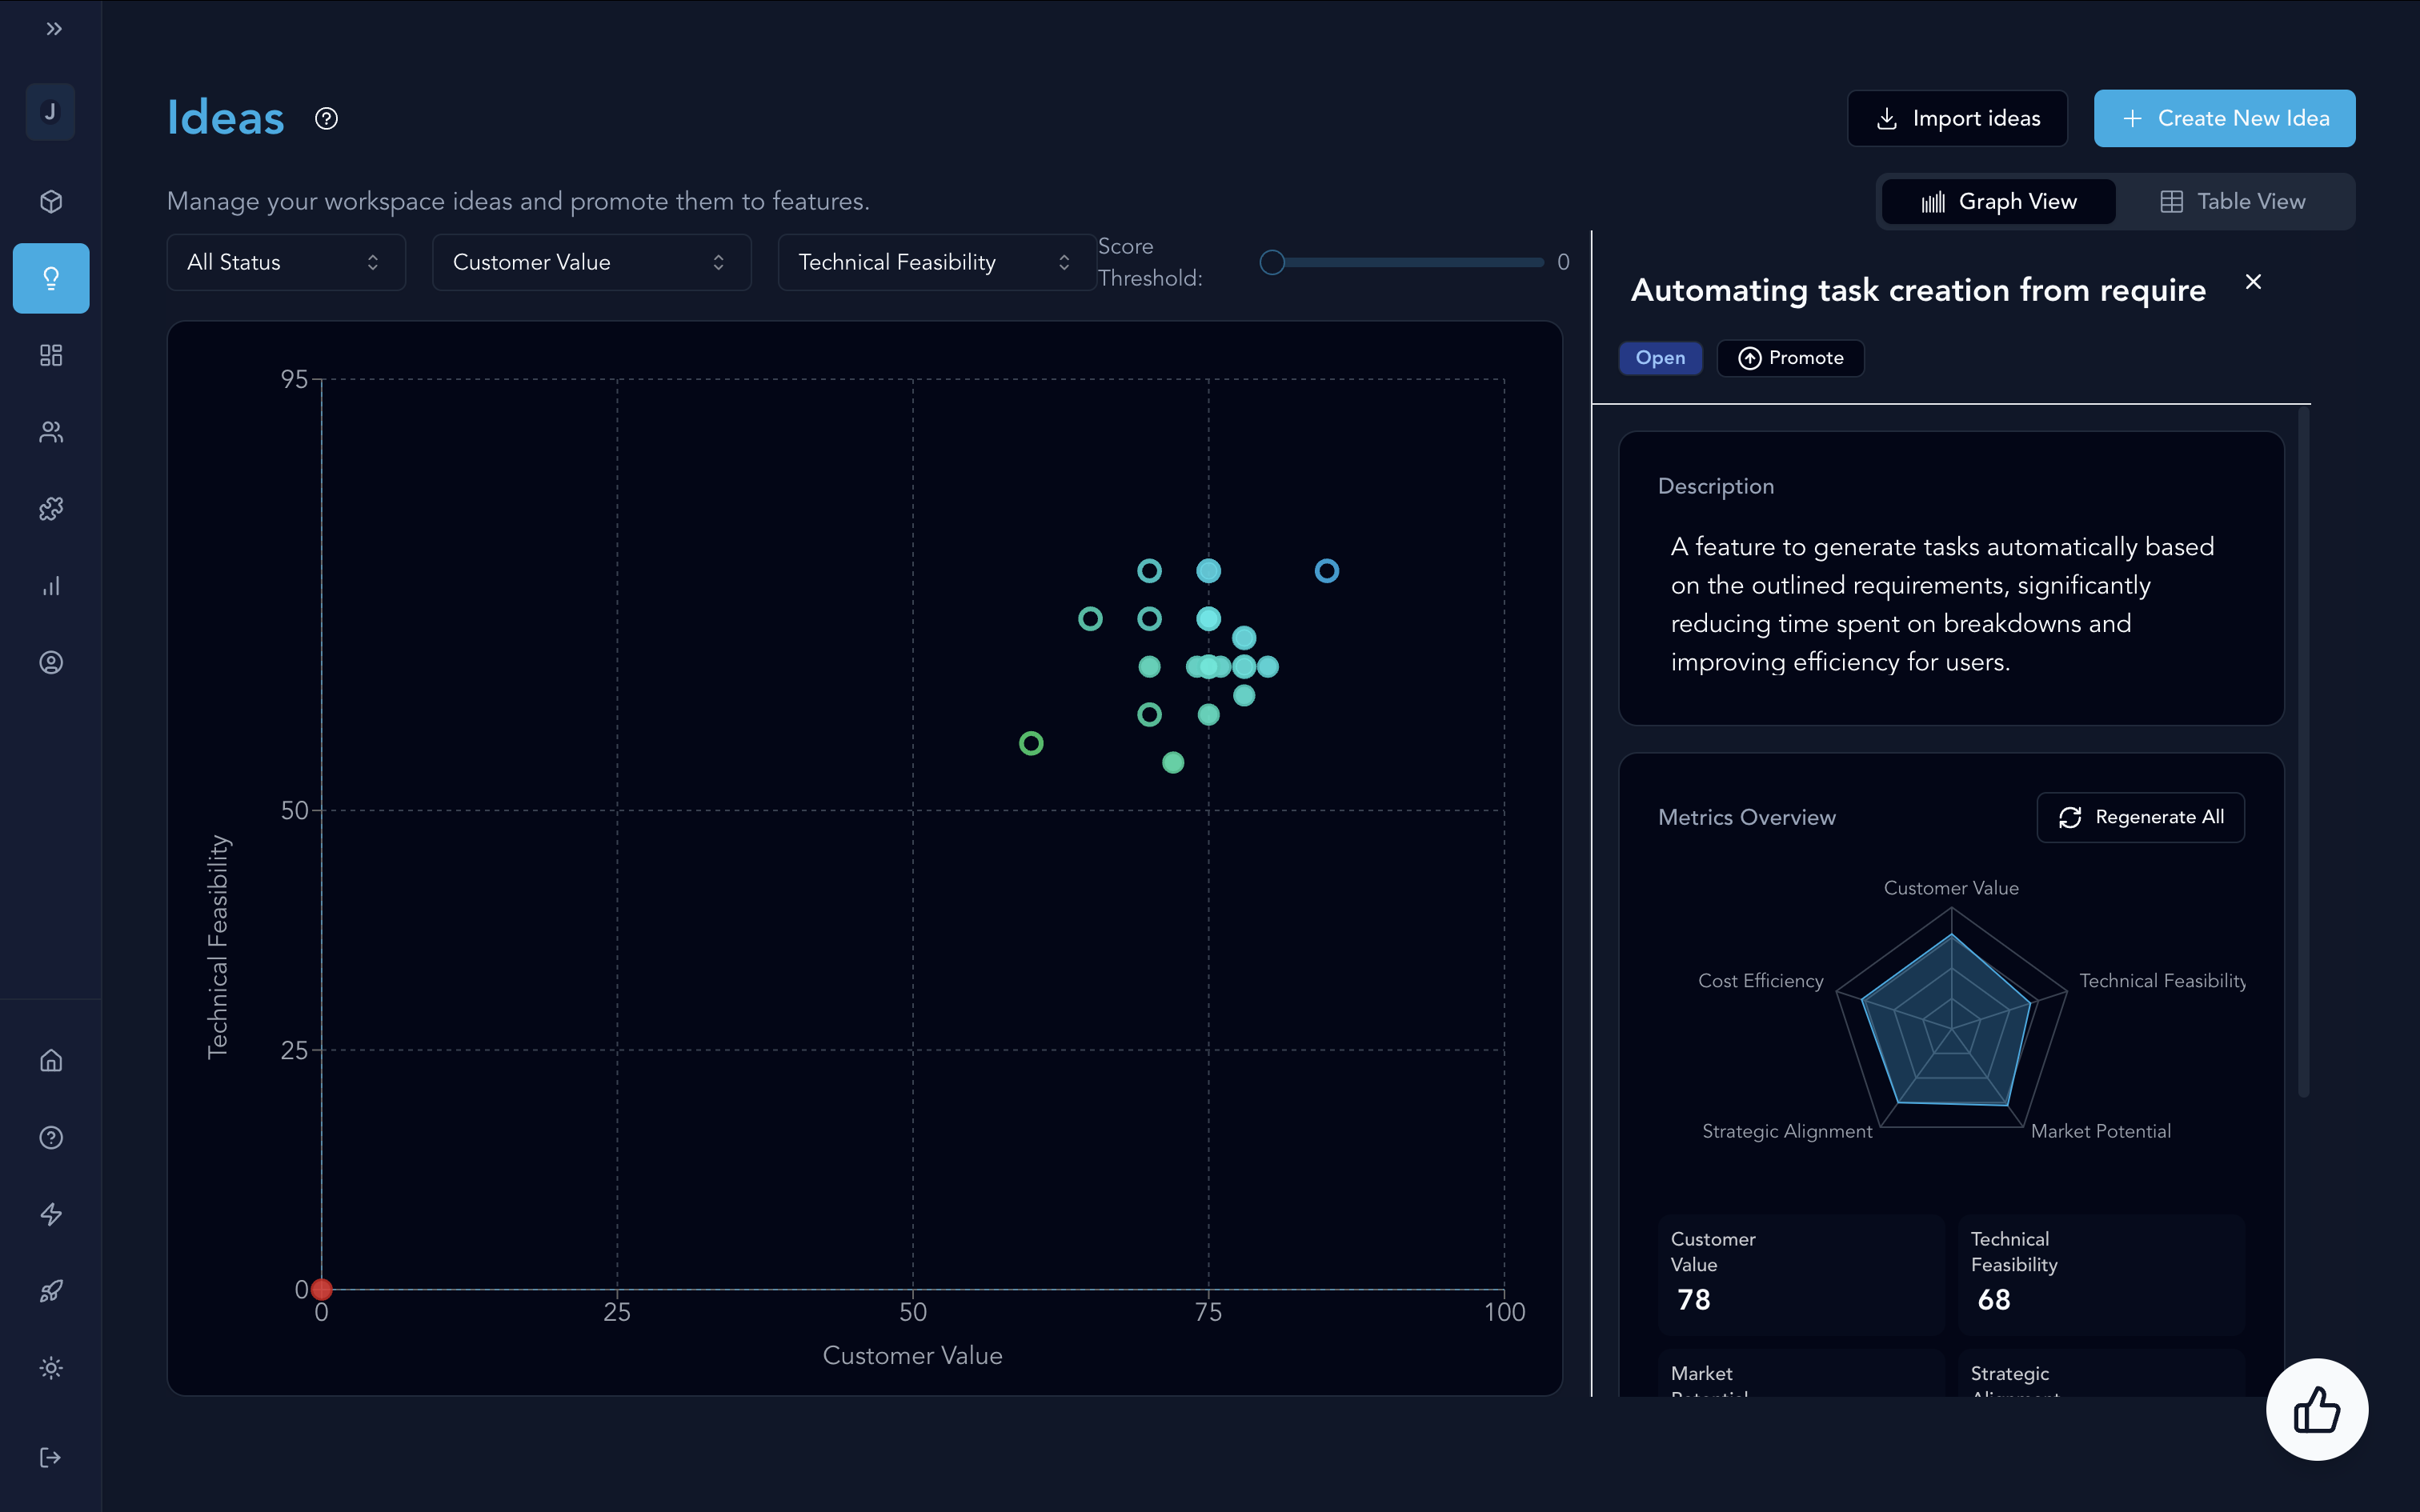Click the puzzle piece integrations icon
Image resolution: width=2420 pixels, height=1512 pixels.
pos(51,509)
